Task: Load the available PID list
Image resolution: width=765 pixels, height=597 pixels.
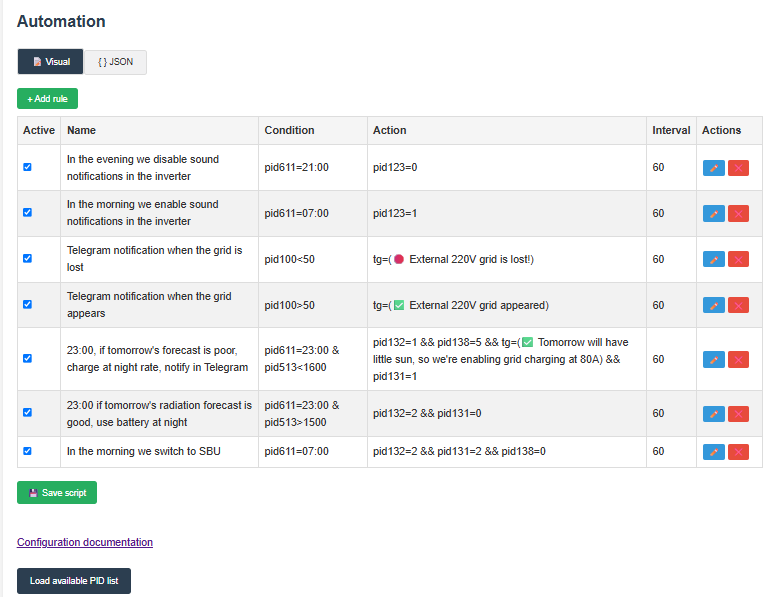Action: coord(74,581)
